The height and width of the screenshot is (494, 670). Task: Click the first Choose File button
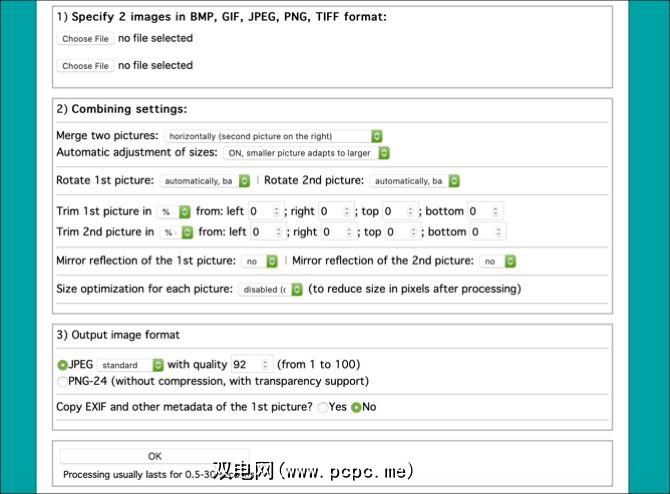(85, 39)
